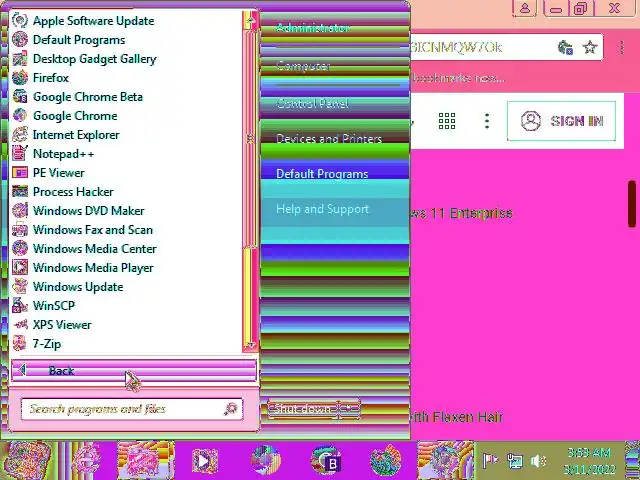The width and height of the screenshot is (640, 480).
Task: Launch PE Viewer
Action: coord(48,173)
